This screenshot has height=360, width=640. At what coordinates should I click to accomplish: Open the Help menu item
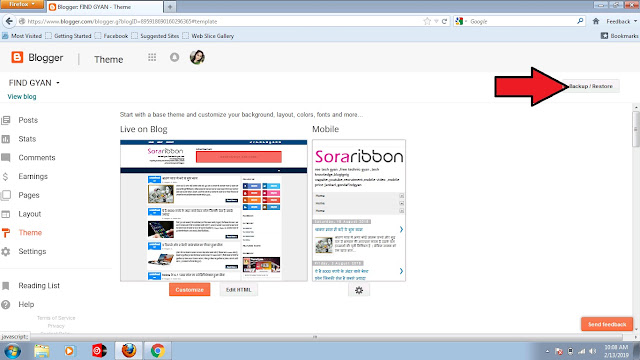(26, 304)
